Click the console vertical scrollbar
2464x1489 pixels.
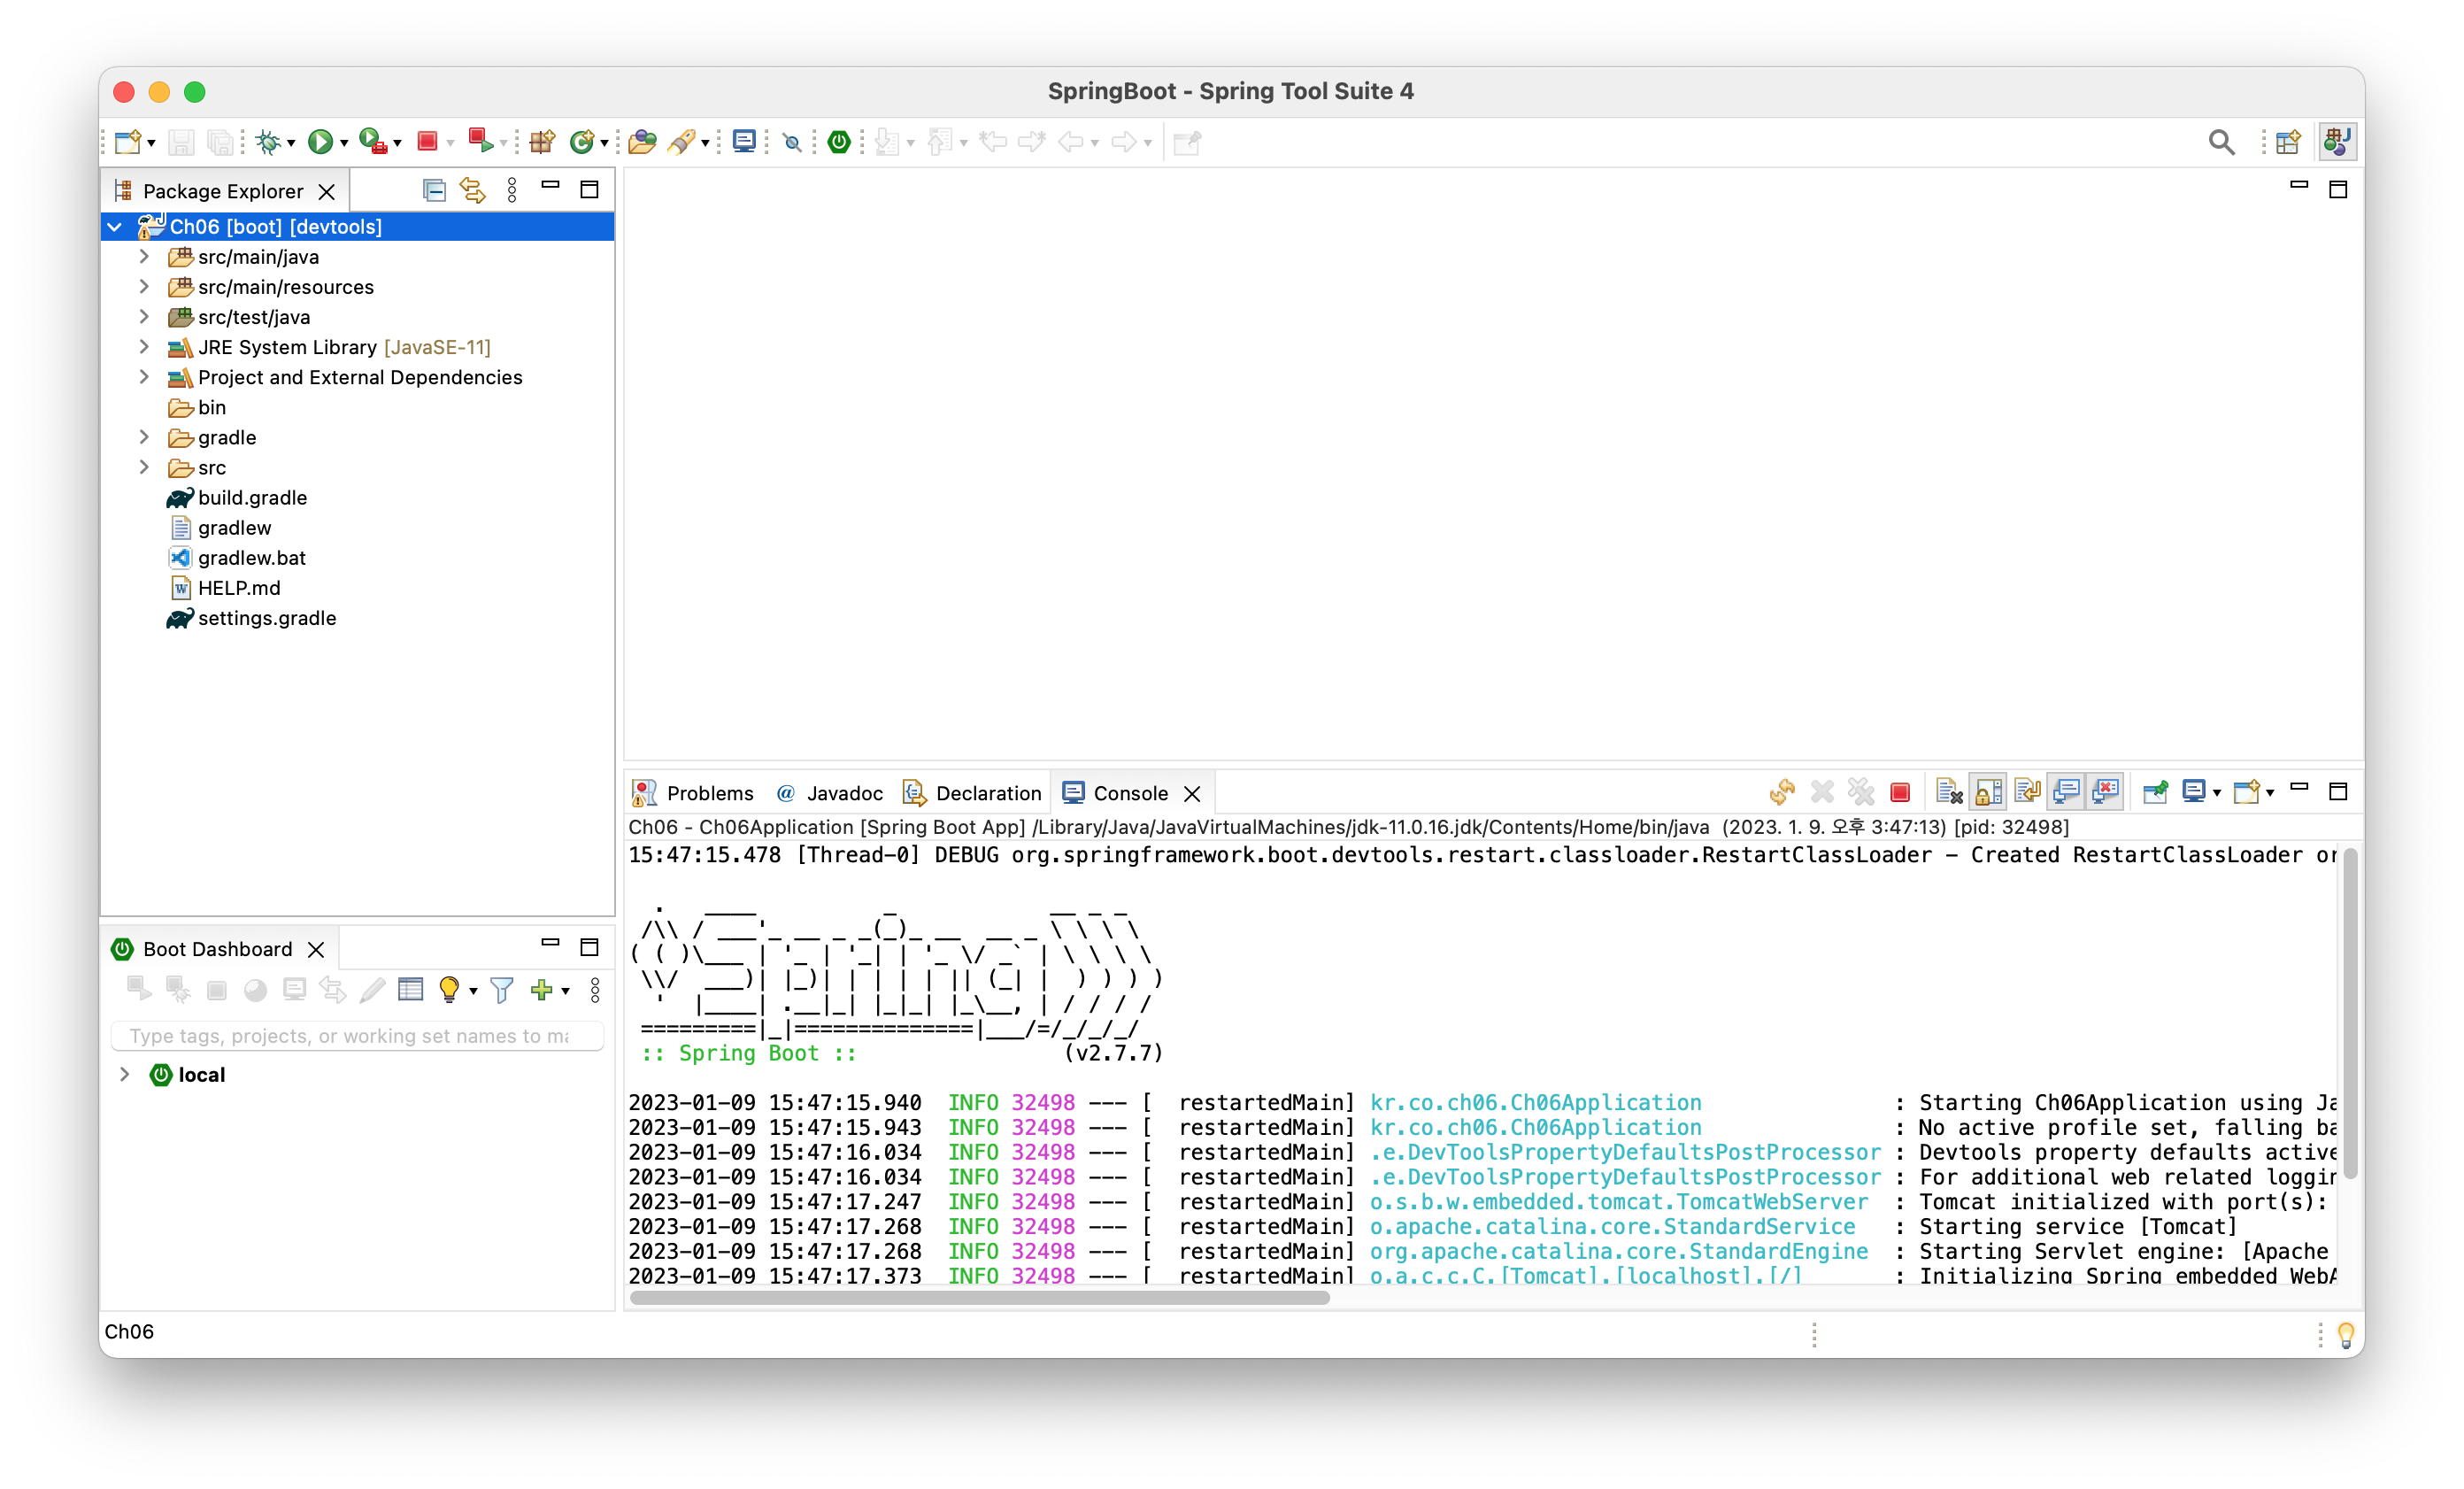coord(2350,1012)
